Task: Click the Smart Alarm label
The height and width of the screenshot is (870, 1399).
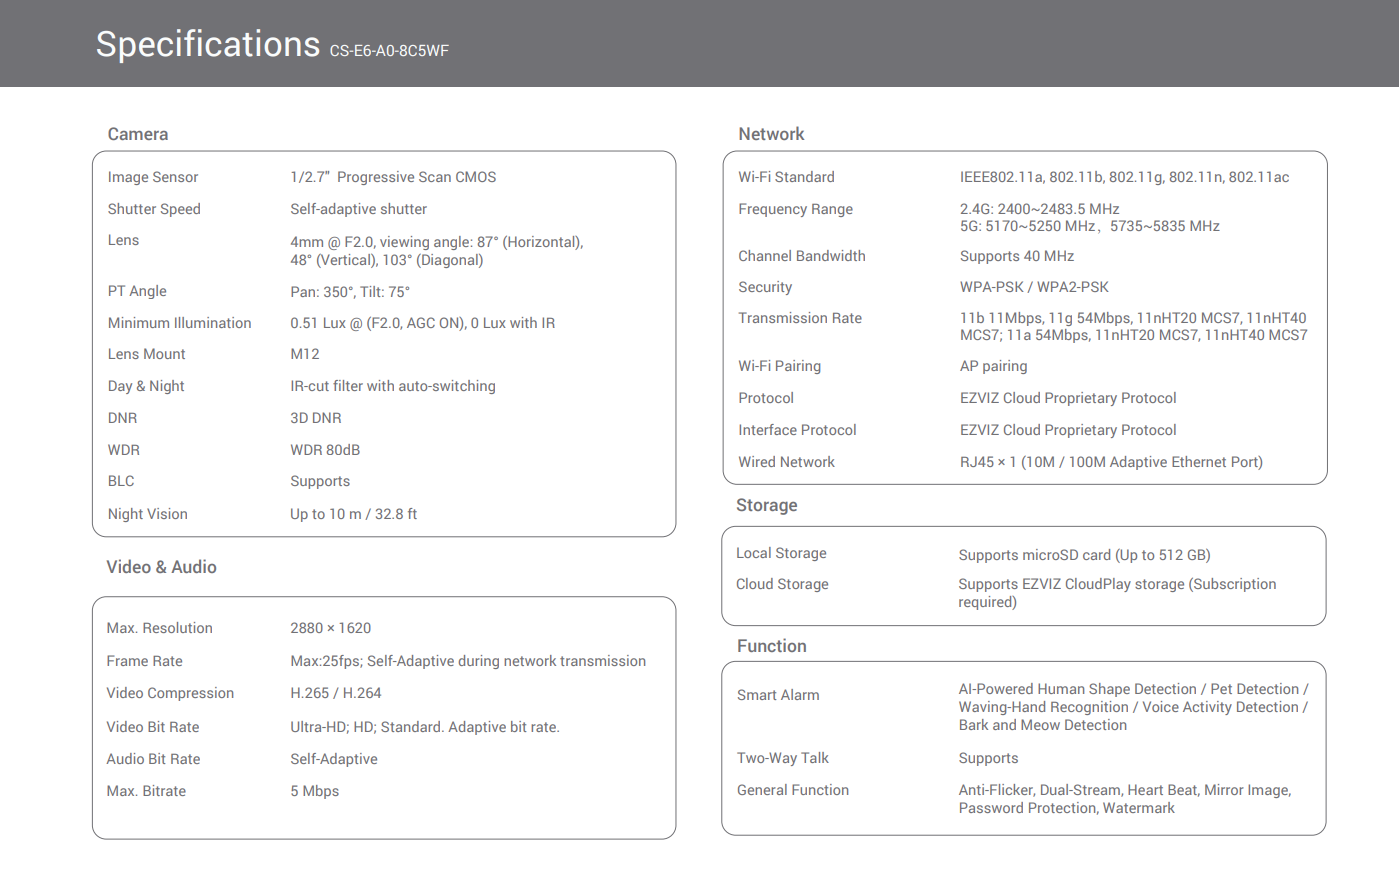Action: (778, 695)
